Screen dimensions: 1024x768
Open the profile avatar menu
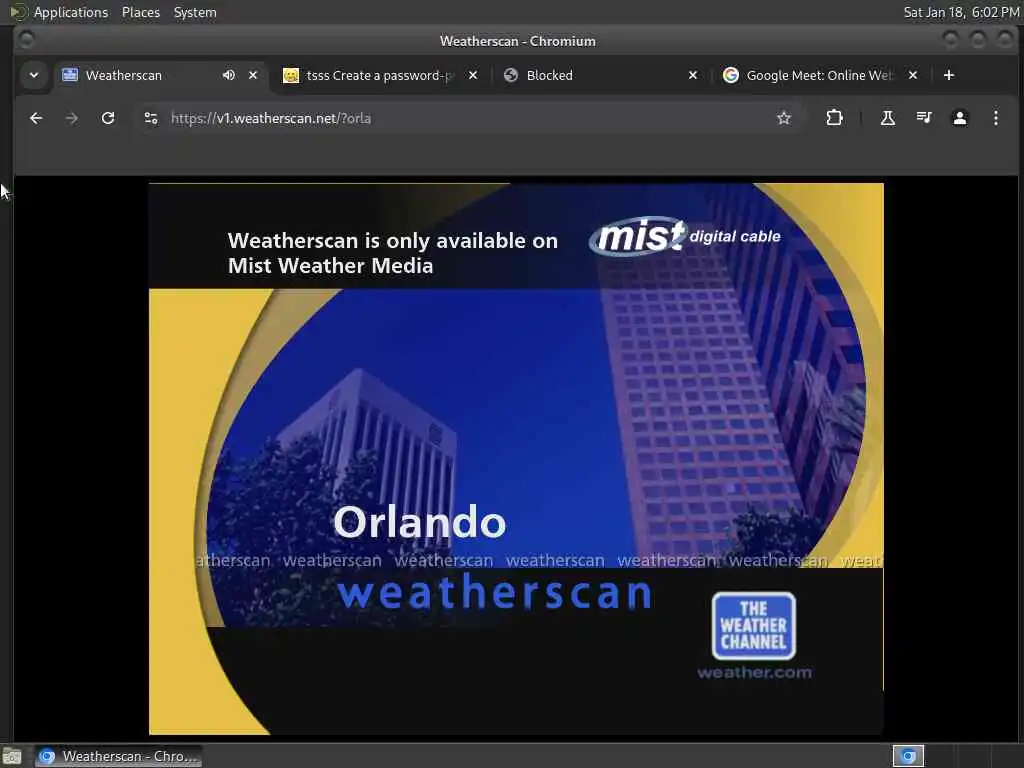959,118
